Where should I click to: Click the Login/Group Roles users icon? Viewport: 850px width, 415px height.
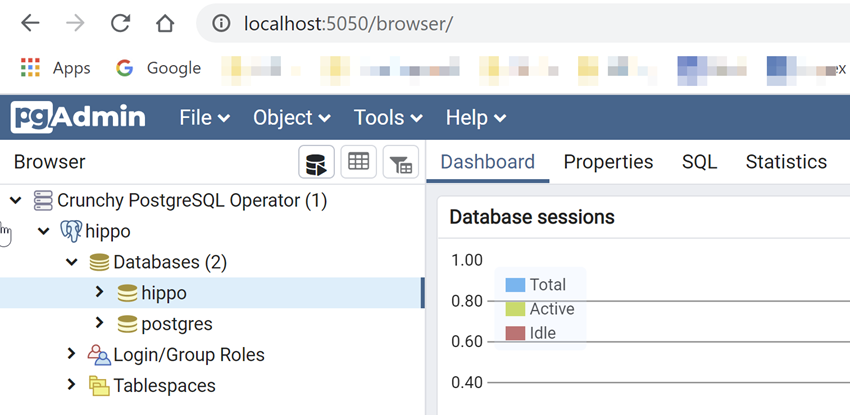(99, 355)
